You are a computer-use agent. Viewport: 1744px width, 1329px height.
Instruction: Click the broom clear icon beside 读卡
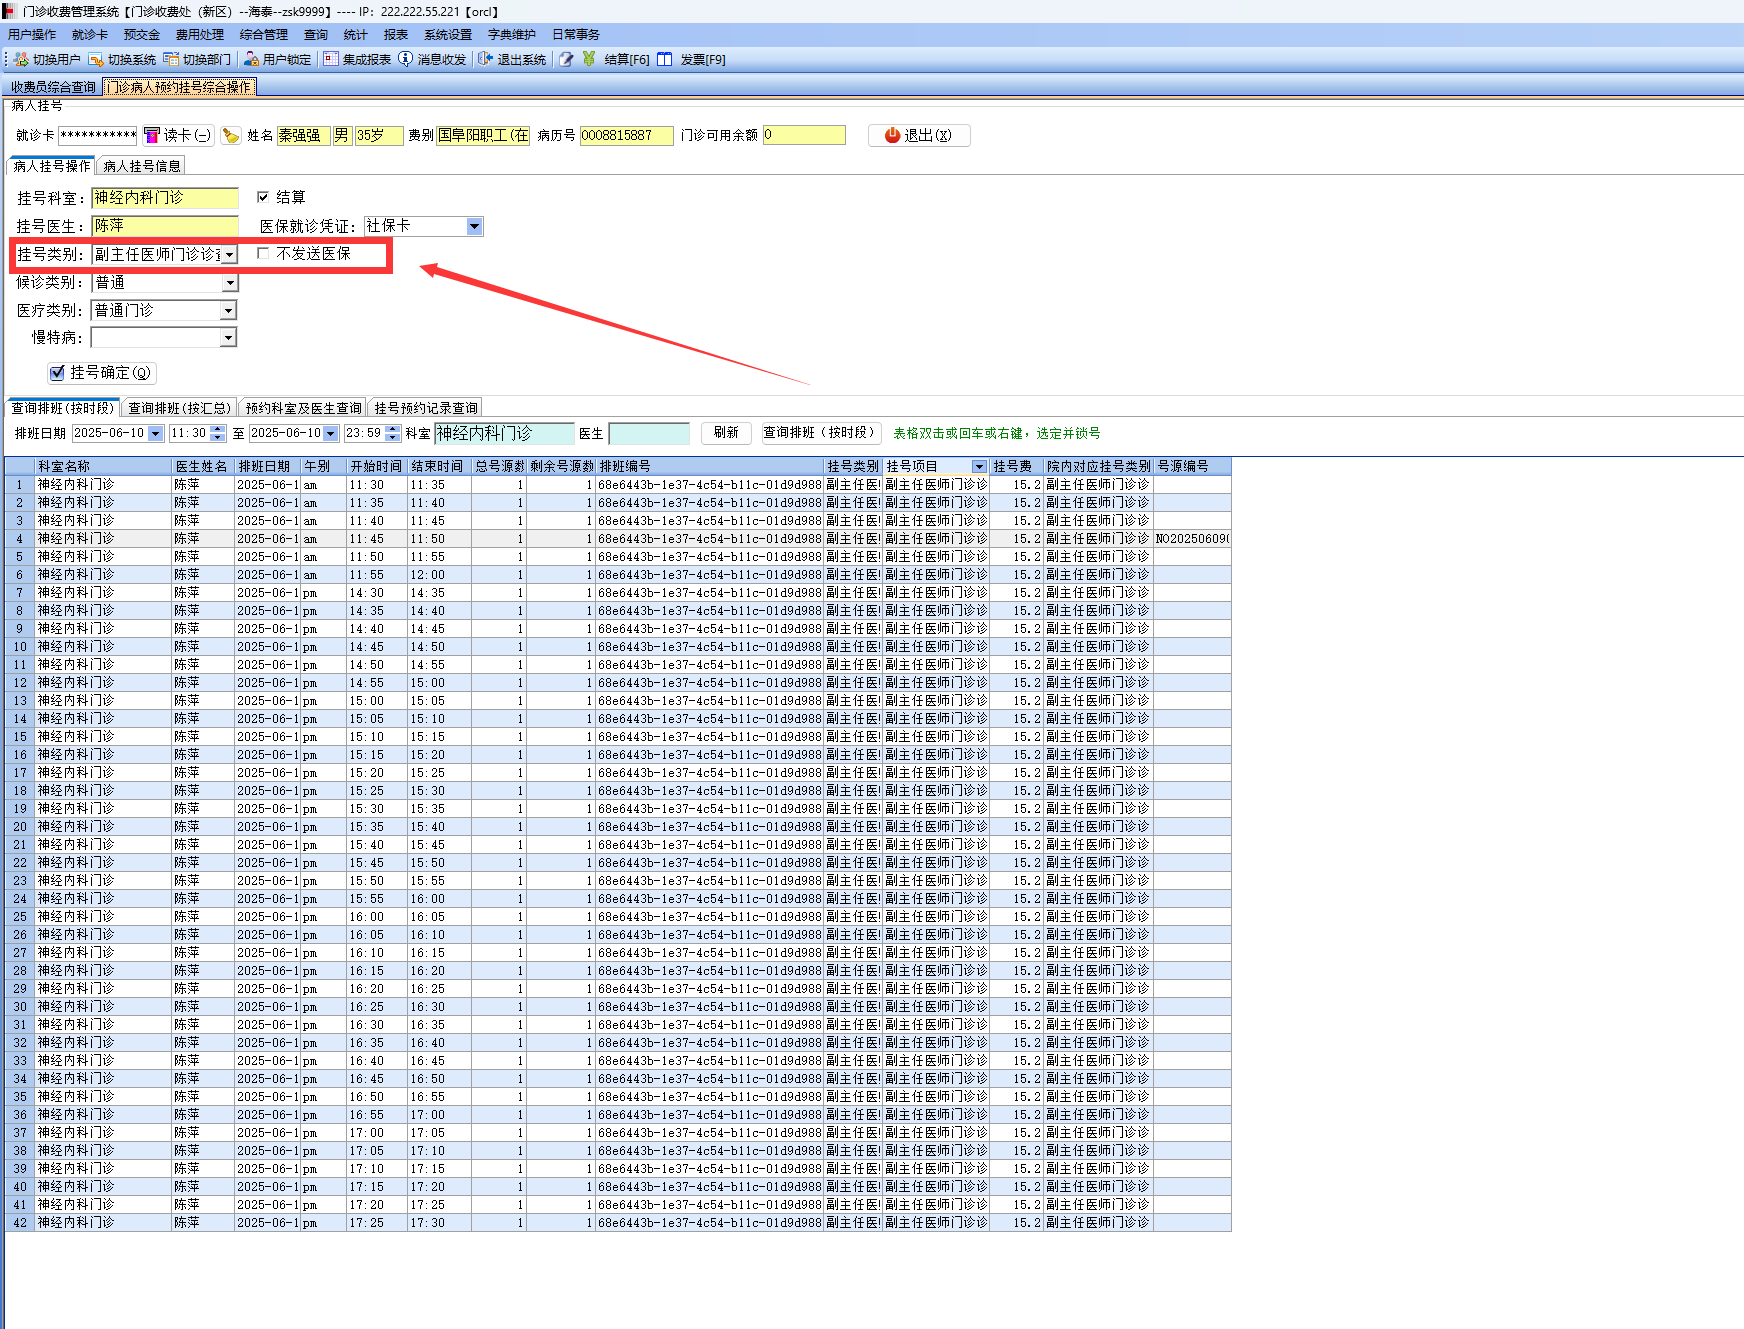coord(231,136)
